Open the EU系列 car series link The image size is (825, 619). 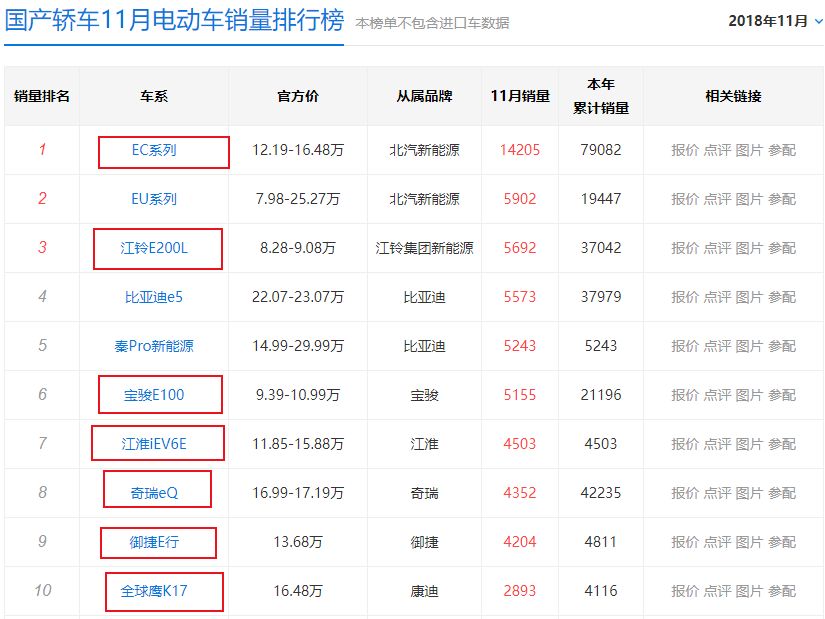(154, 199)
